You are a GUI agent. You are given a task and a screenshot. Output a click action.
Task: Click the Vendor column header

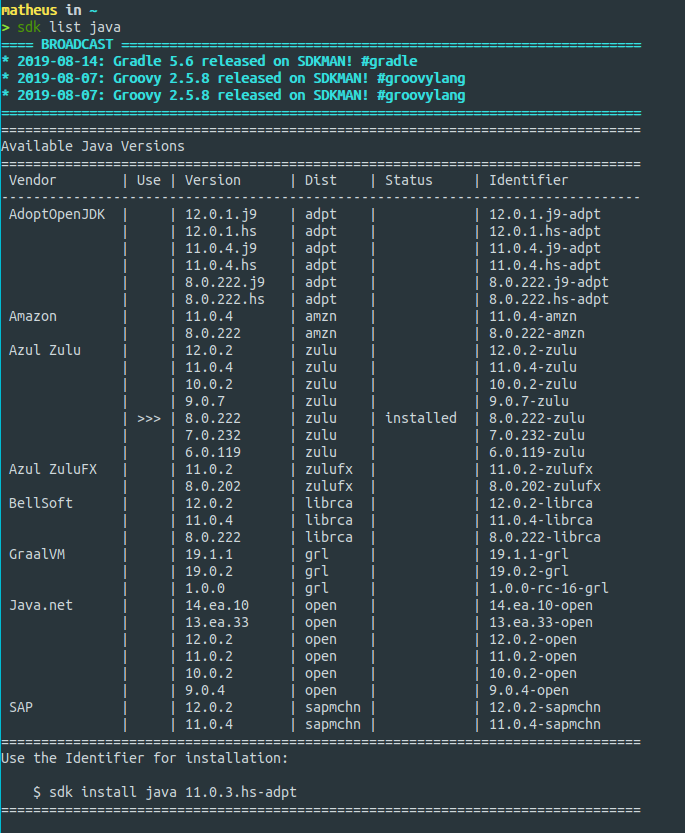pyautogui.click(x=32, y=180)
